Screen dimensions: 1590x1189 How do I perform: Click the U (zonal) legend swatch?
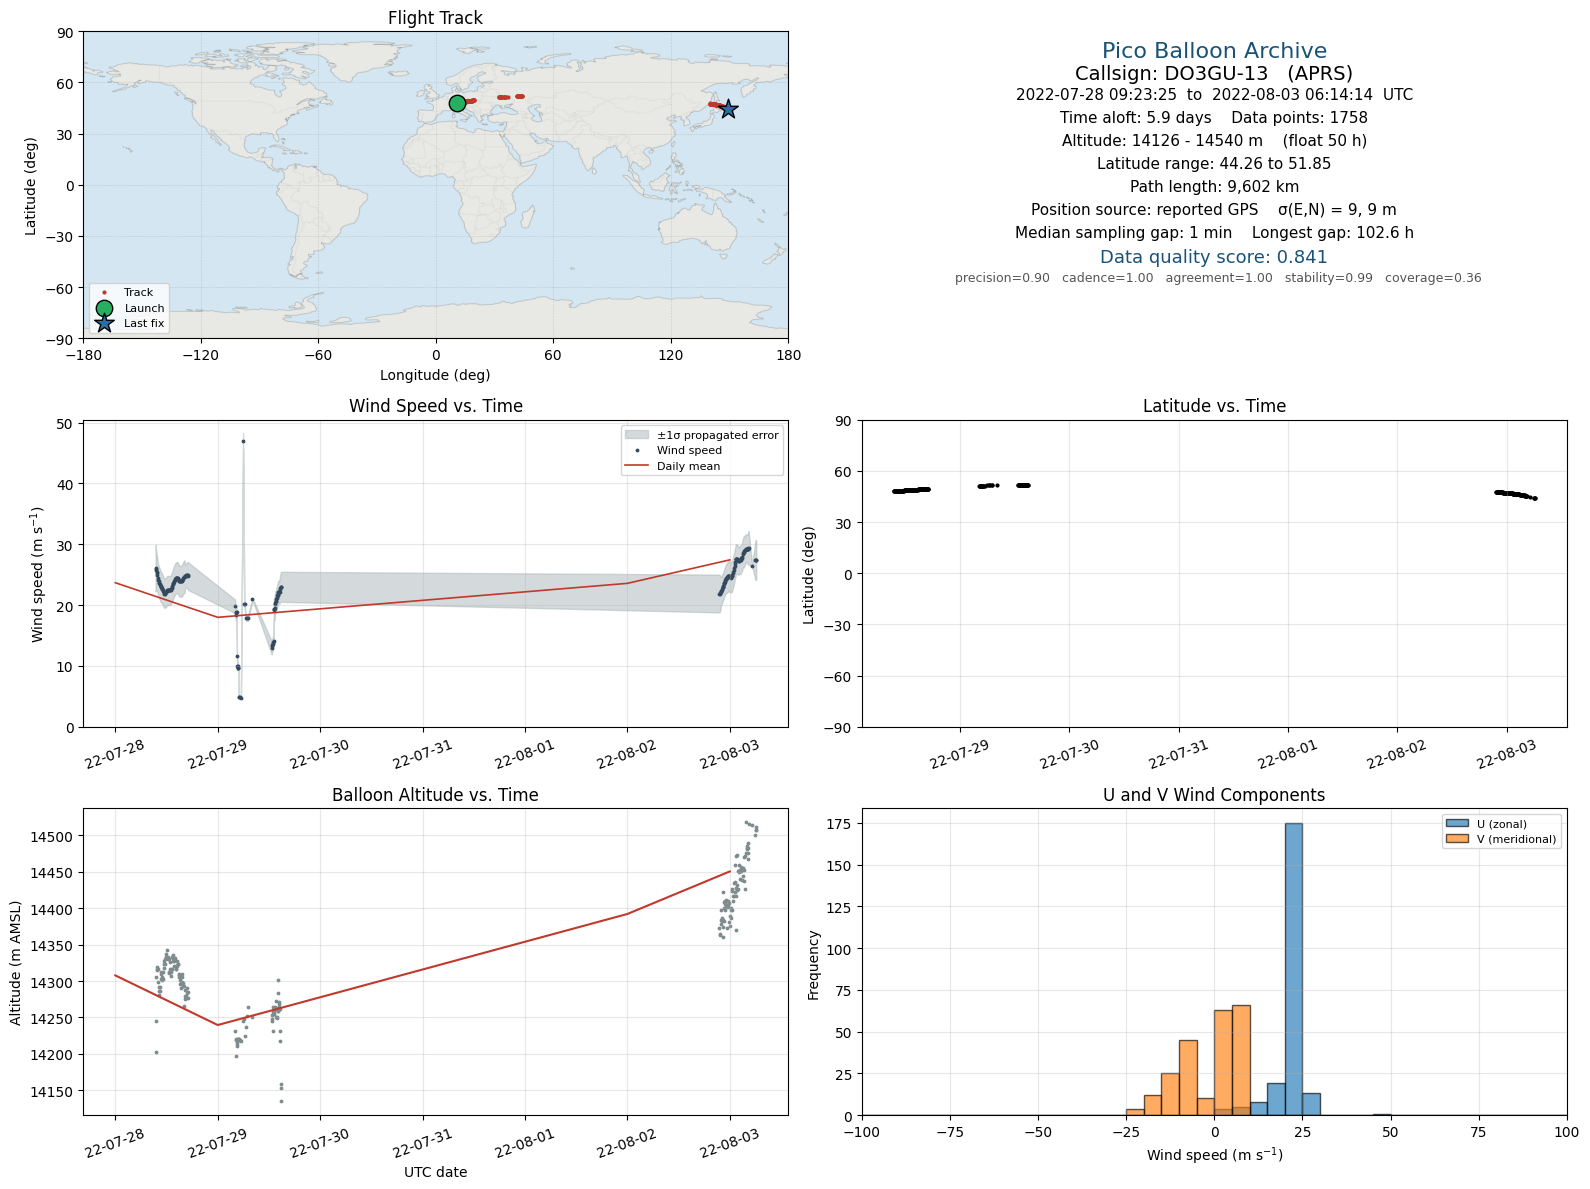pos(1456,824)
